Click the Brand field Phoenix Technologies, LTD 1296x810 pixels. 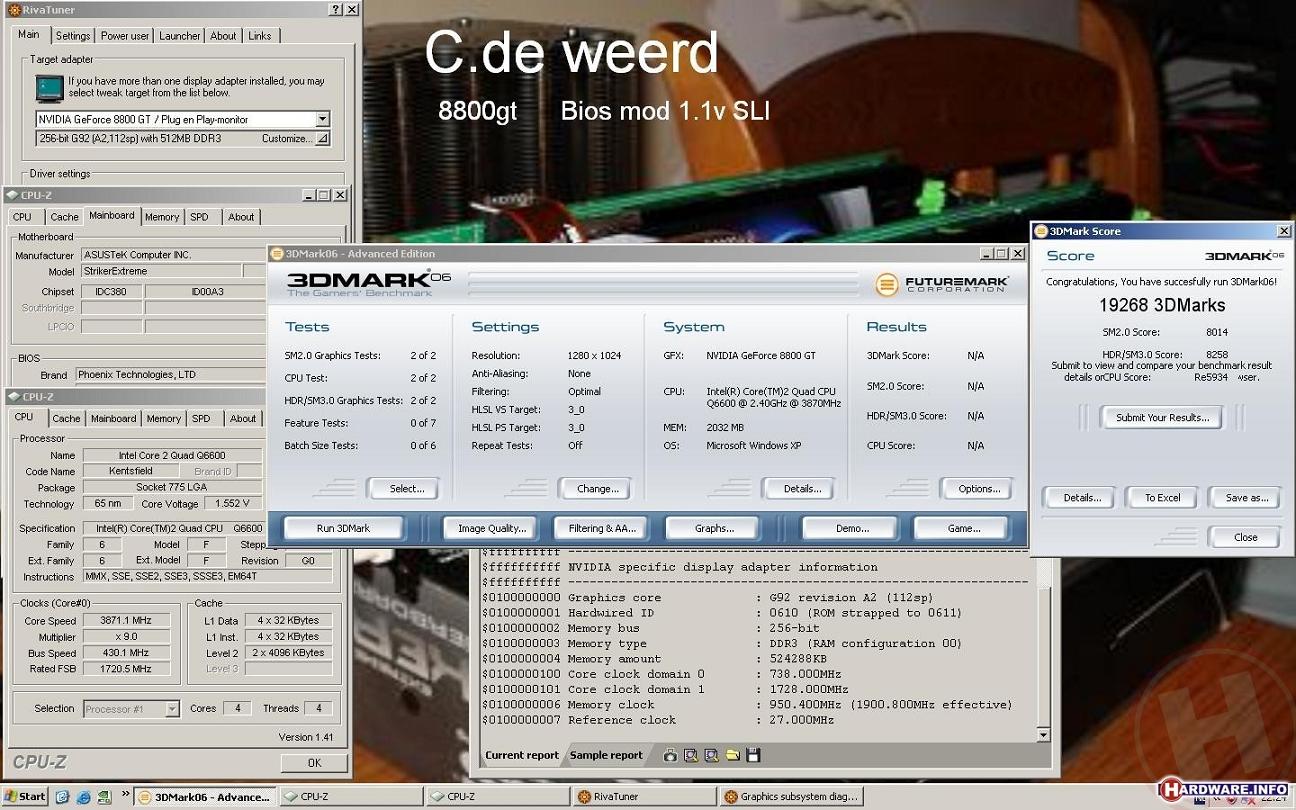(x=170, y=375)
